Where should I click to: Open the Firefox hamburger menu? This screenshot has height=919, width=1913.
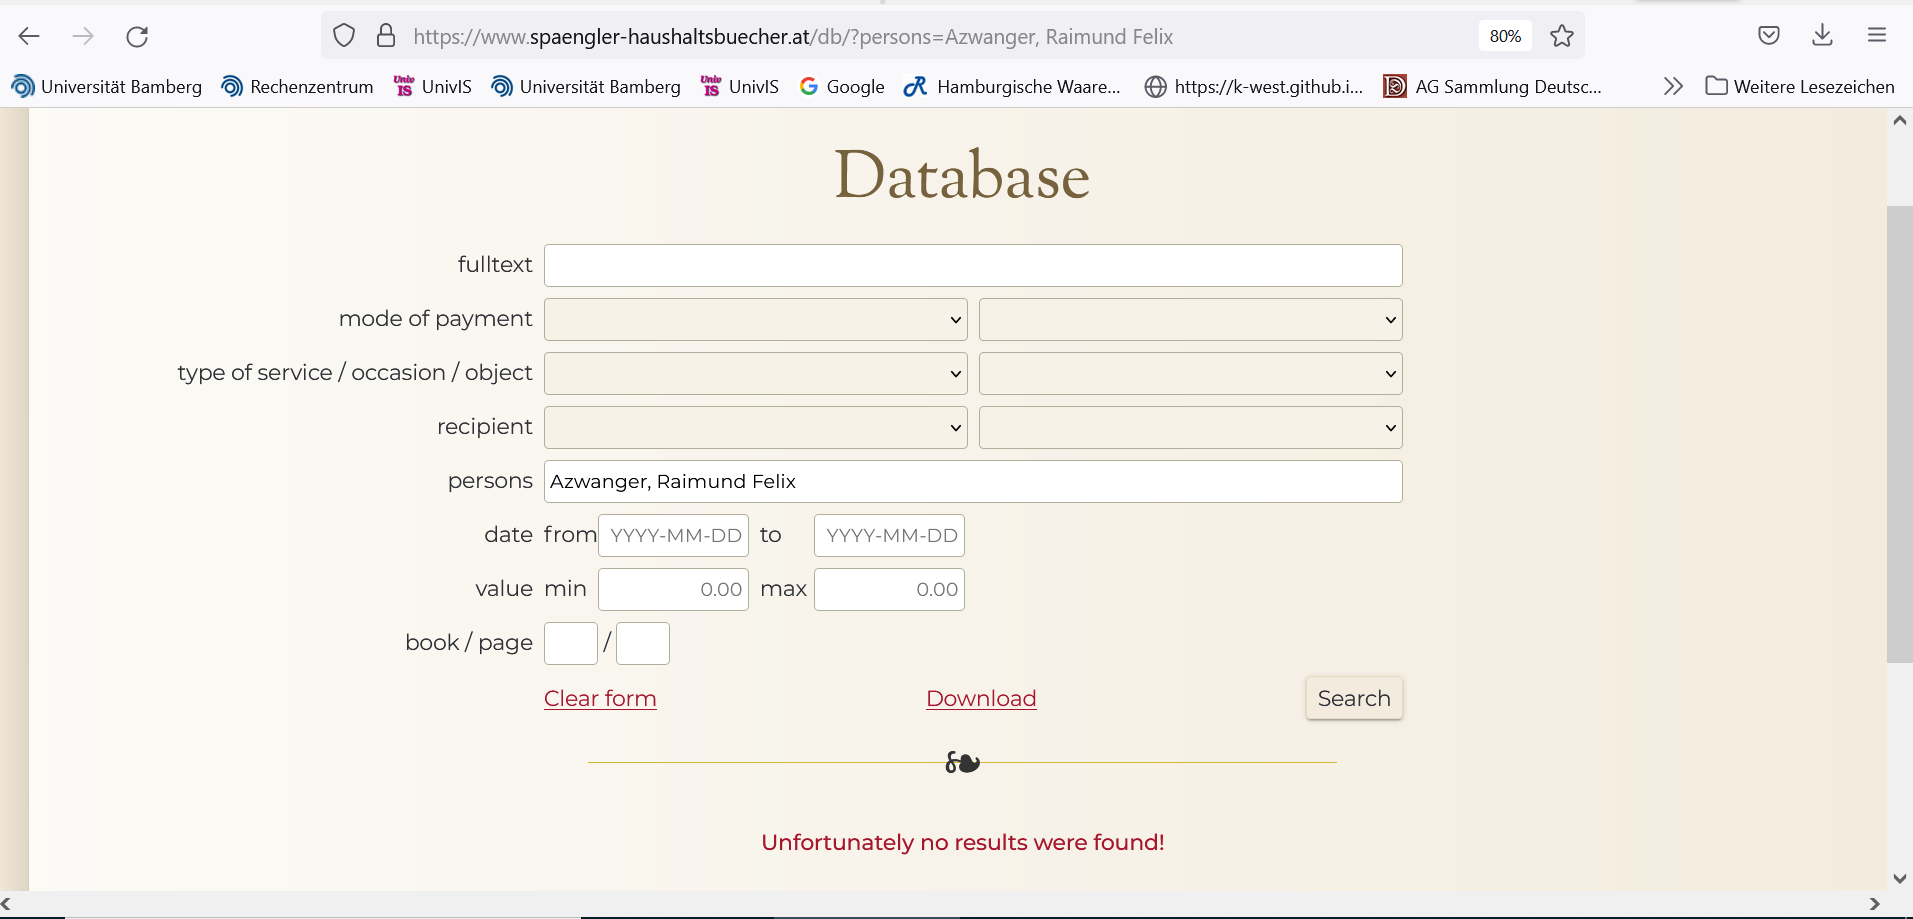point(1877,36)
